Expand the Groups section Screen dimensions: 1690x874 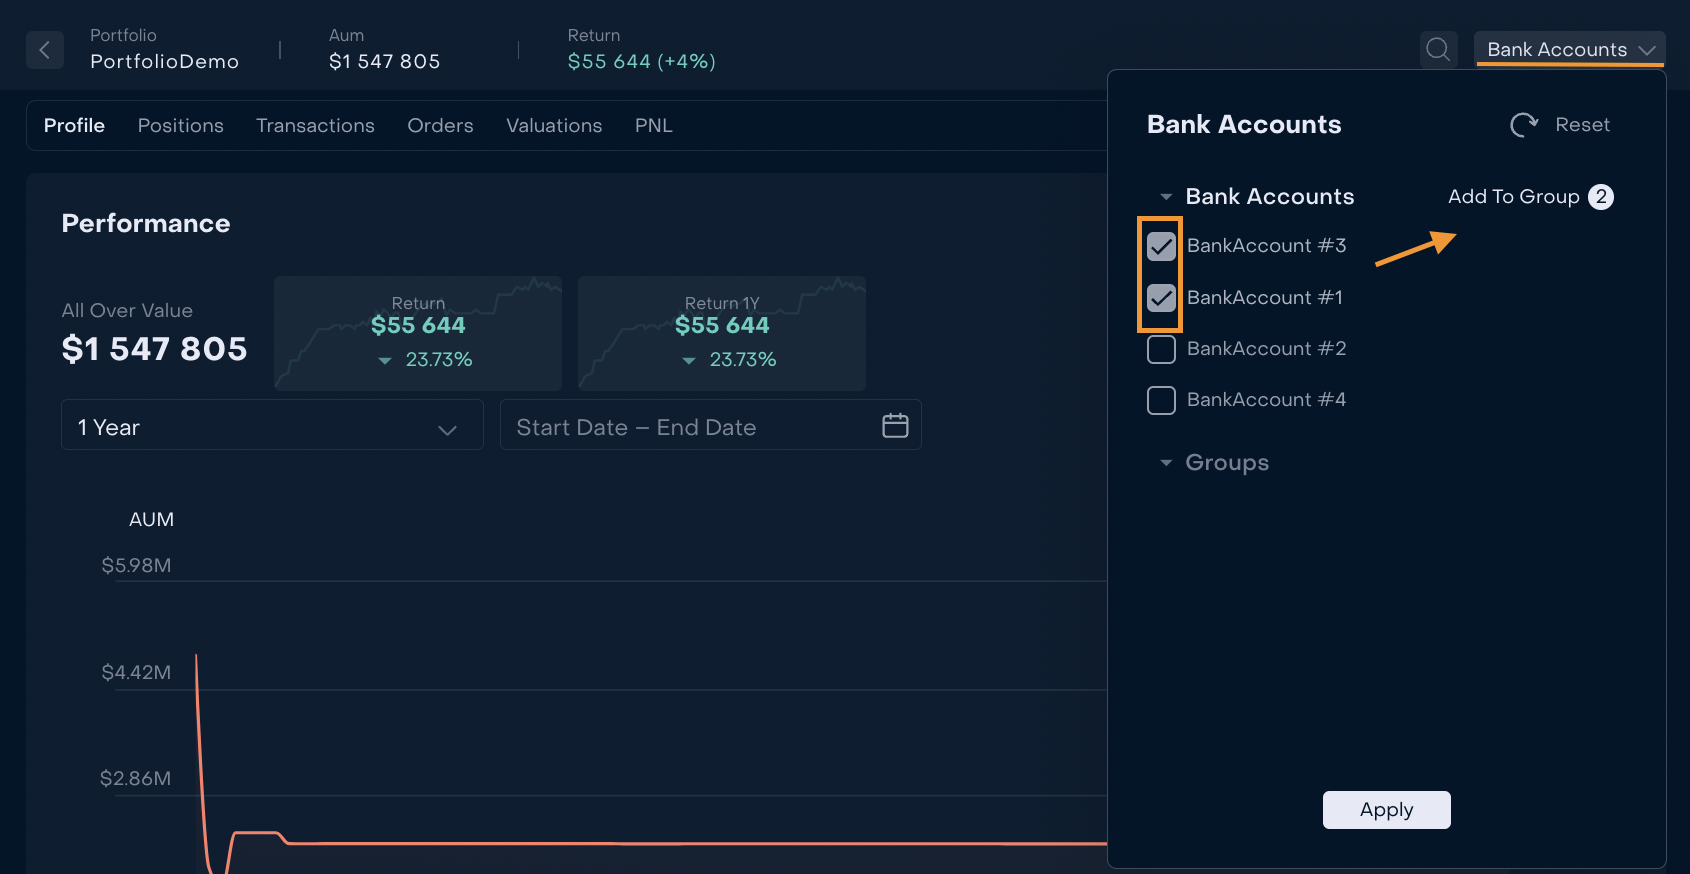coord(1166,463)
